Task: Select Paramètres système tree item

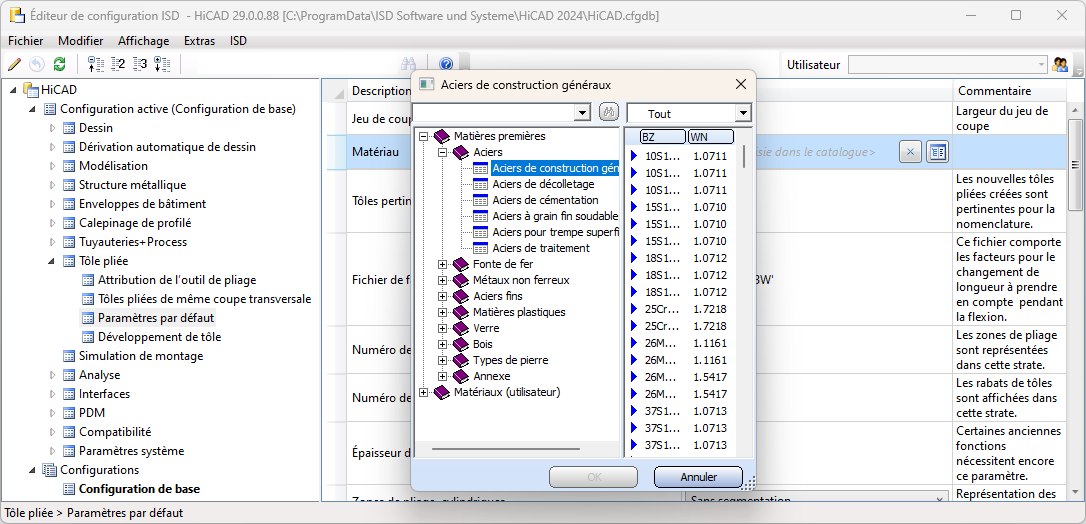Action: click(x=132, y=451)
